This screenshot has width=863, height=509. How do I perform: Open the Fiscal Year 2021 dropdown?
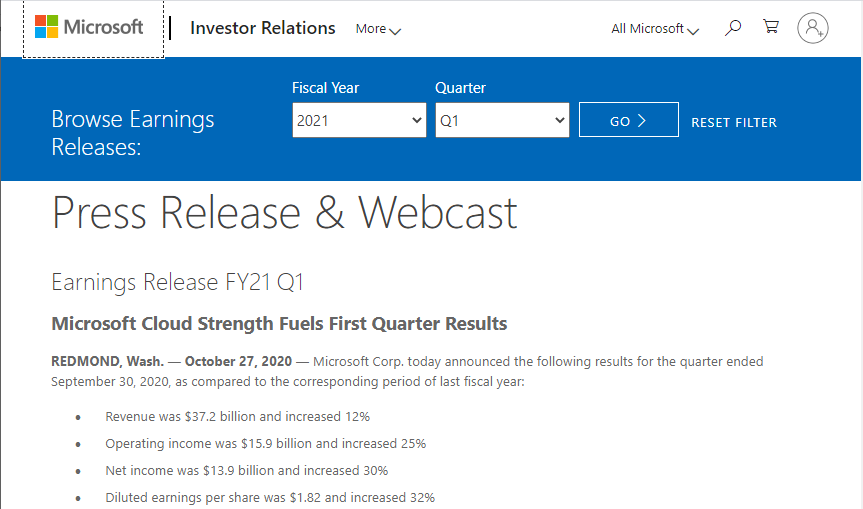pyautogui.click(x=360, y=121)
